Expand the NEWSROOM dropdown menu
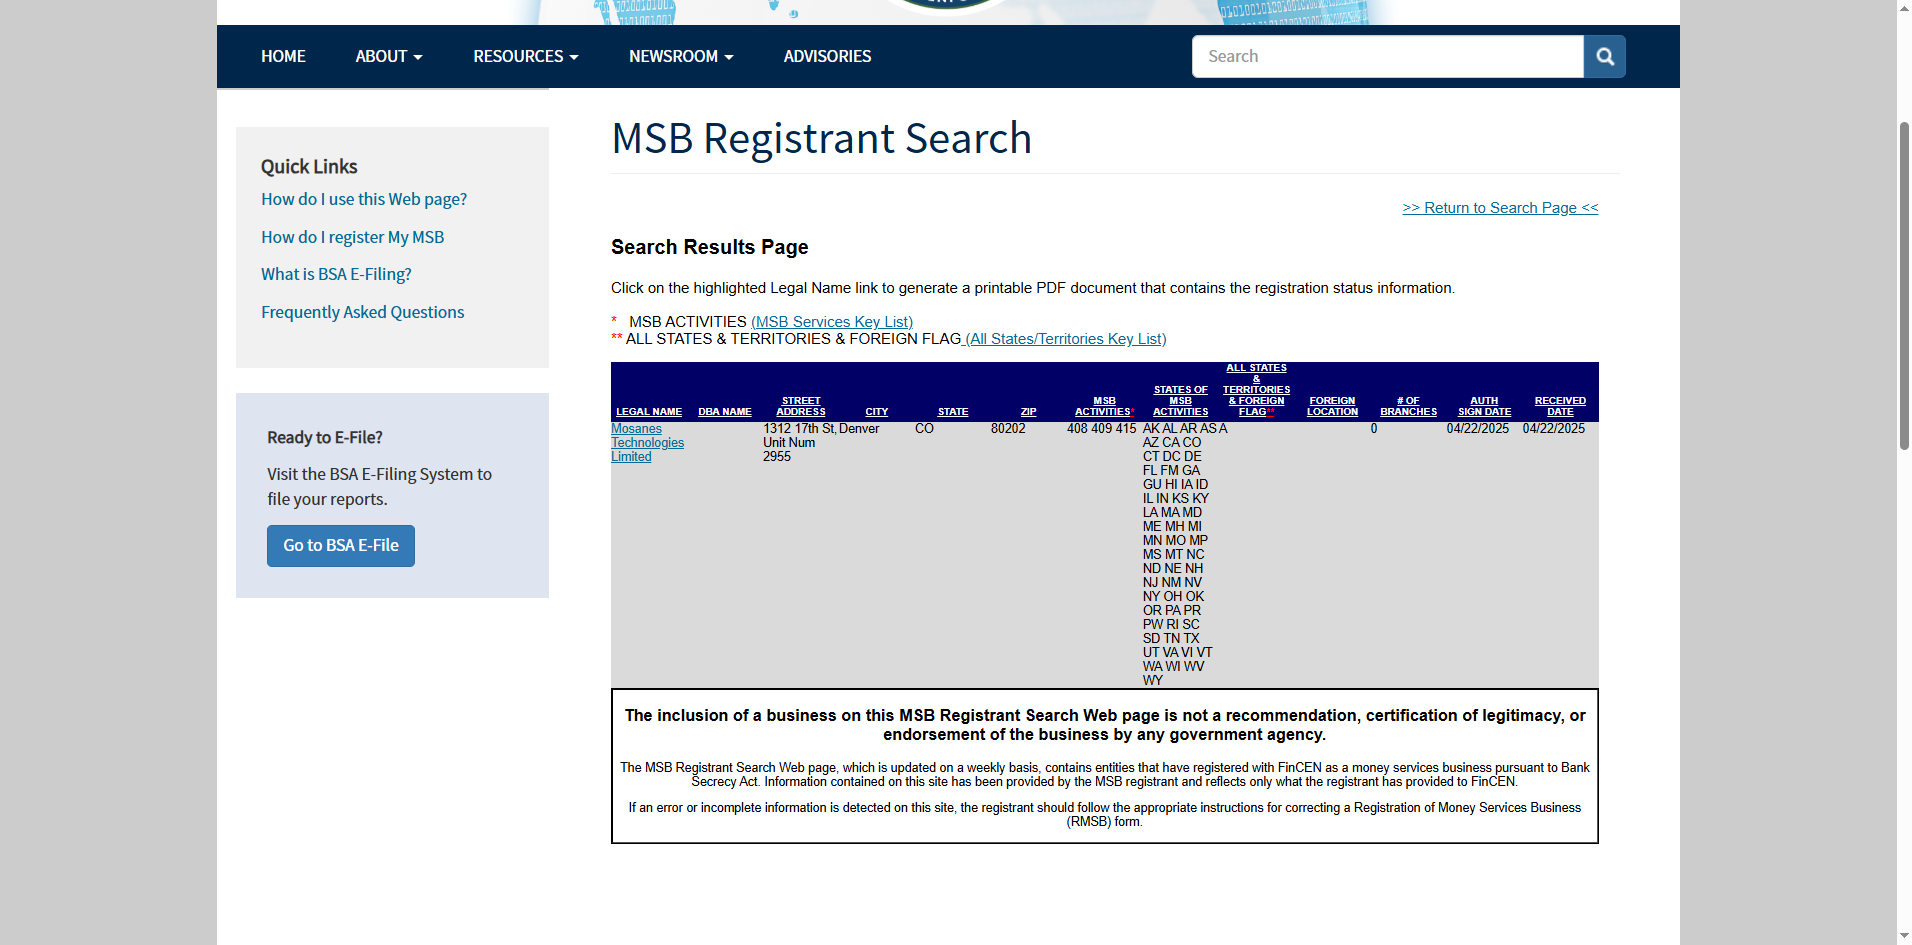The width and height of the screenshot is (1912, 945). (681, 57)
